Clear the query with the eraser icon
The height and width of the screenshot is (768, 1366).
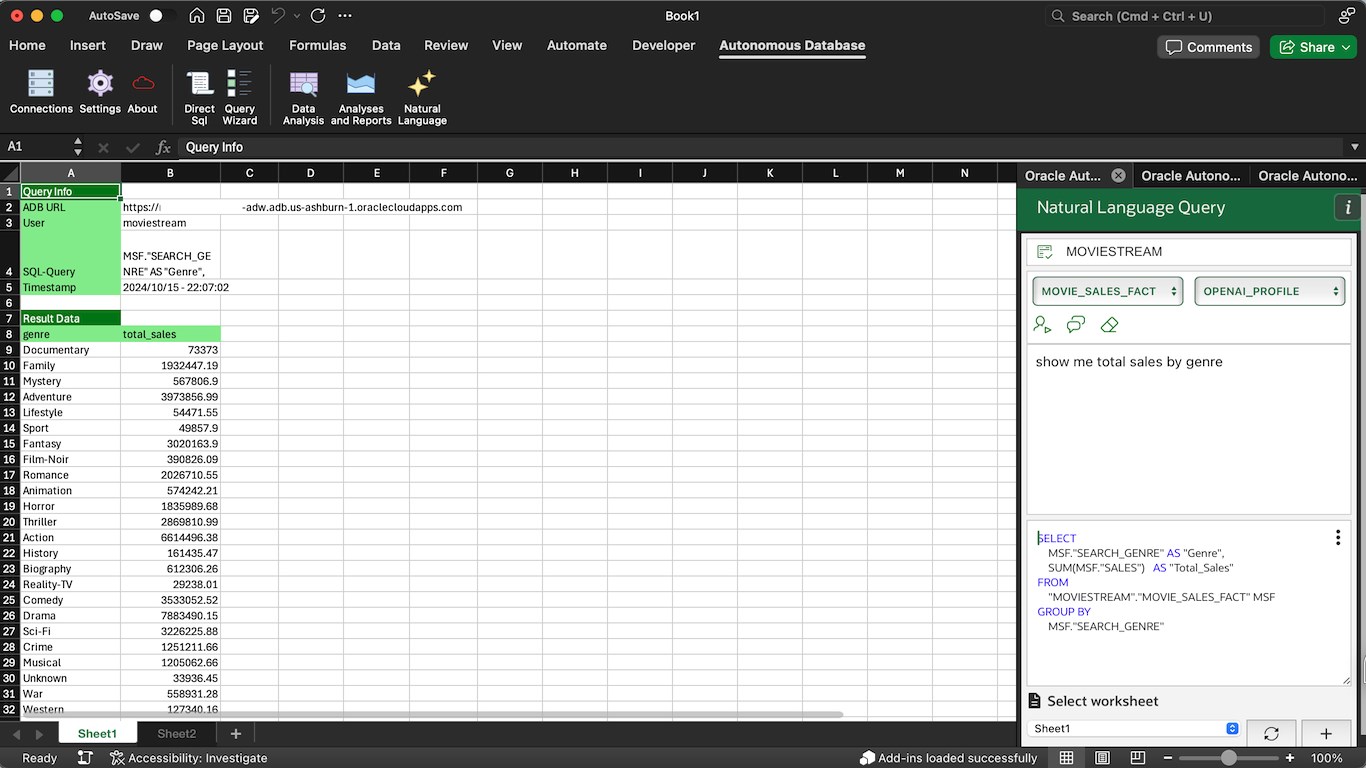tap(1109, 324)
